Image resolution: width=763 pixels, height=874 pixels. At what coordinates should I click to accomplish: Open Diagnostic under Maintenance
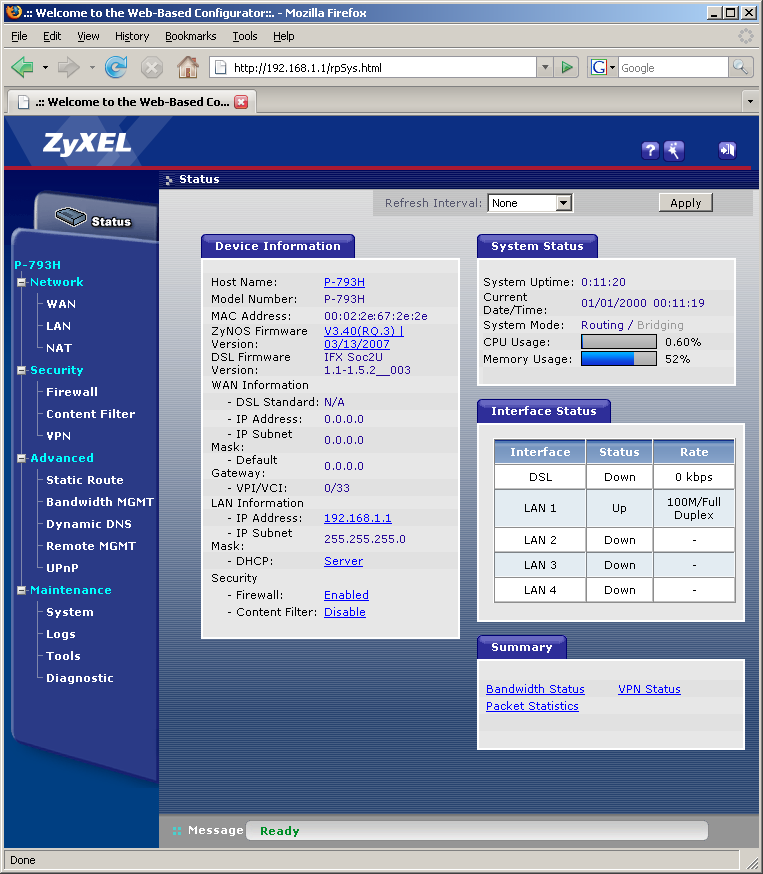[80, 678]
